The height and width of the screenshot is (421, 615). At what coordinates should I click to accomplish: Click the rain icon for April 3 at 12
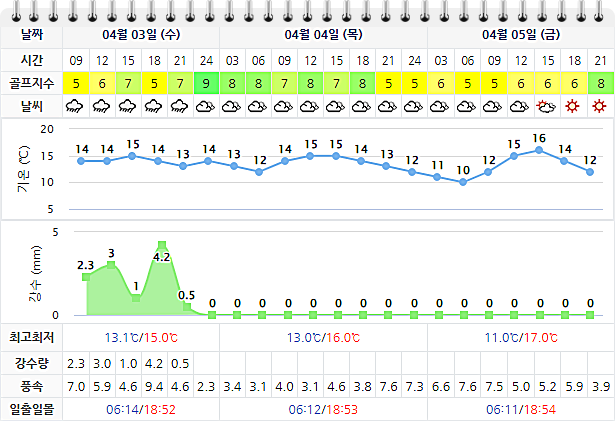pyautogui.click(x=101, y=106)
